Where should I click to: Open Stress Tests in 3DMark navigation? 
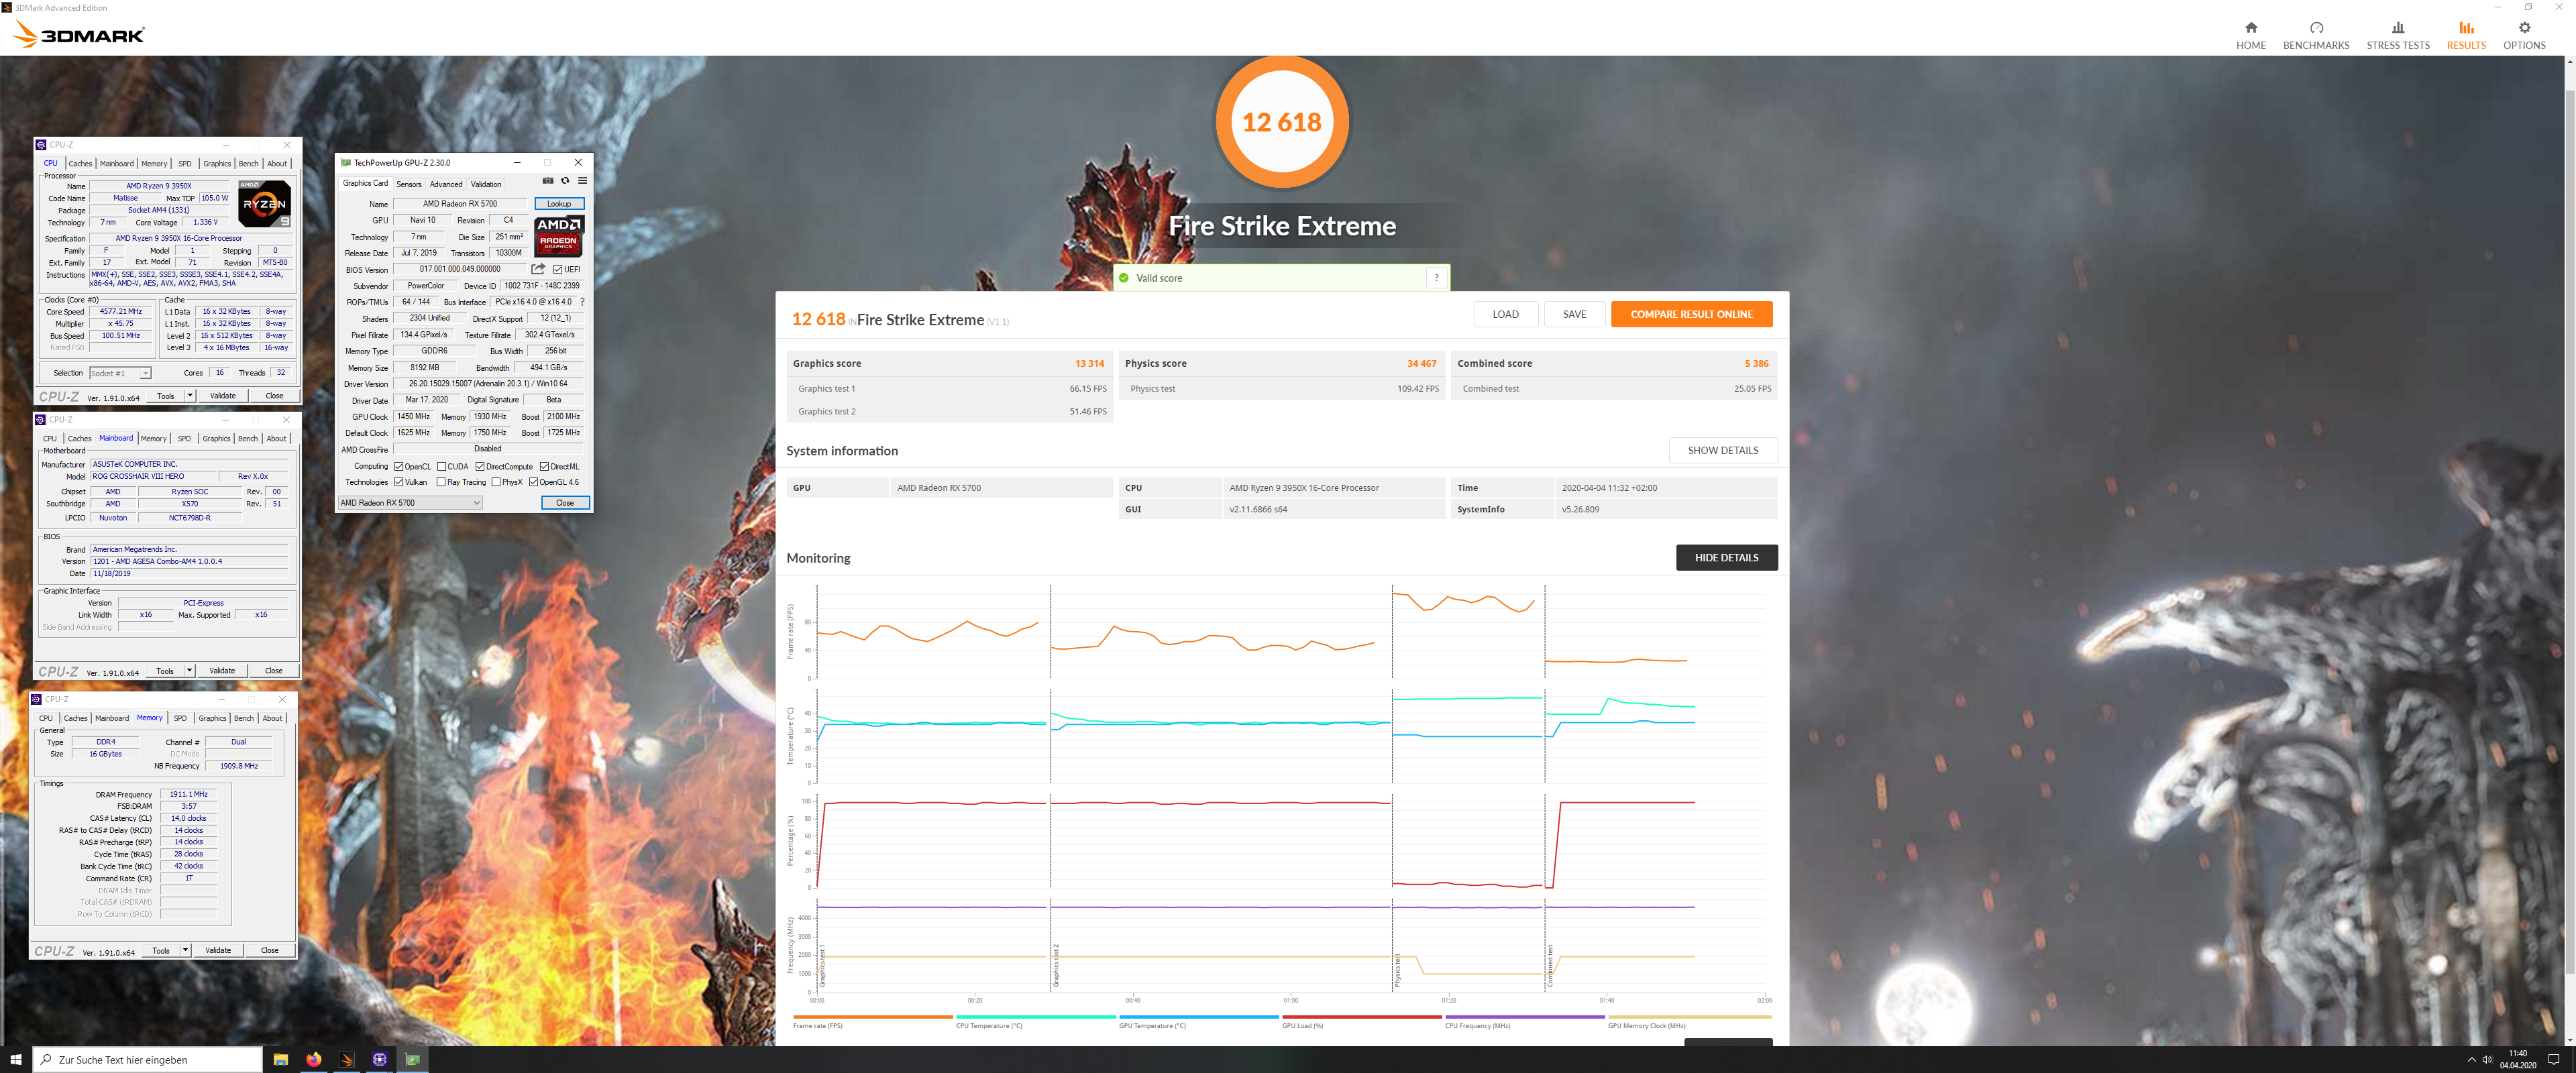(x=2397, y=35)
